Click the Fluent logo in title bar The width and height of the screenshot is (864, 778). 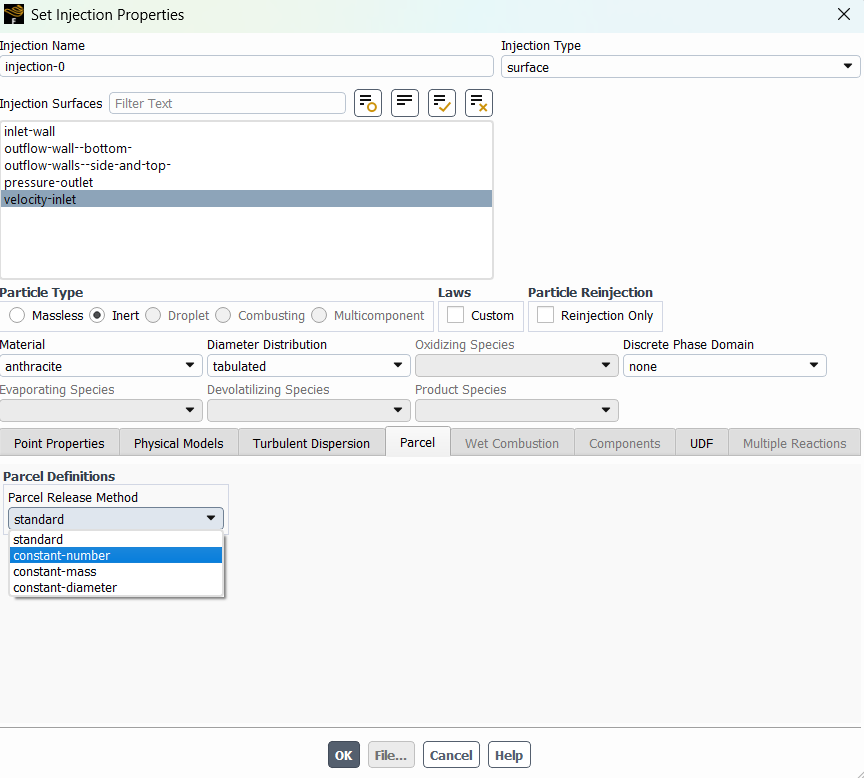pyautogui.click(x=14, y=15)
